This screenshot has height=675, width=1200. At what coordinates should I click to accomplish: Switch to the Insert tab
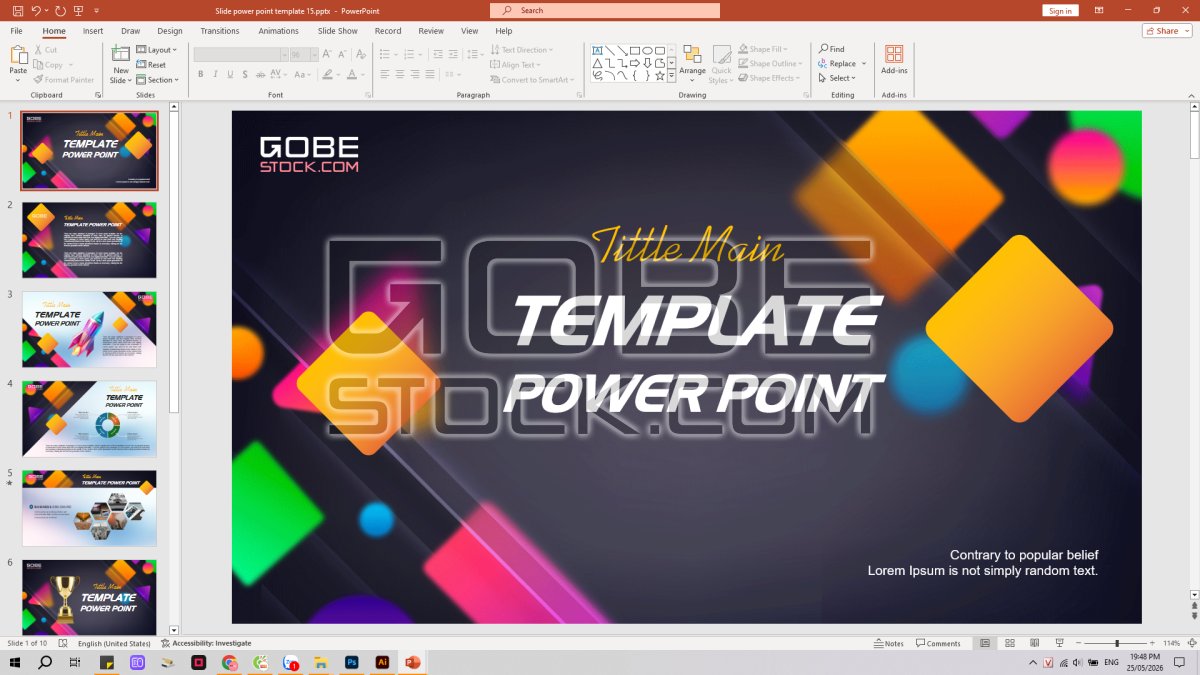click(x=93, y=31)
